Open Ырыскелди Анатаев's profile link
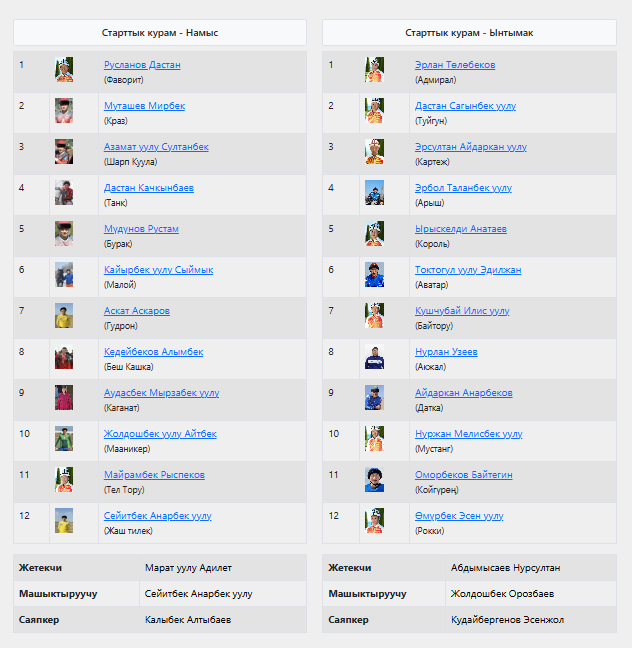Screen dimensions: 632x648 [x=460, y=229]
